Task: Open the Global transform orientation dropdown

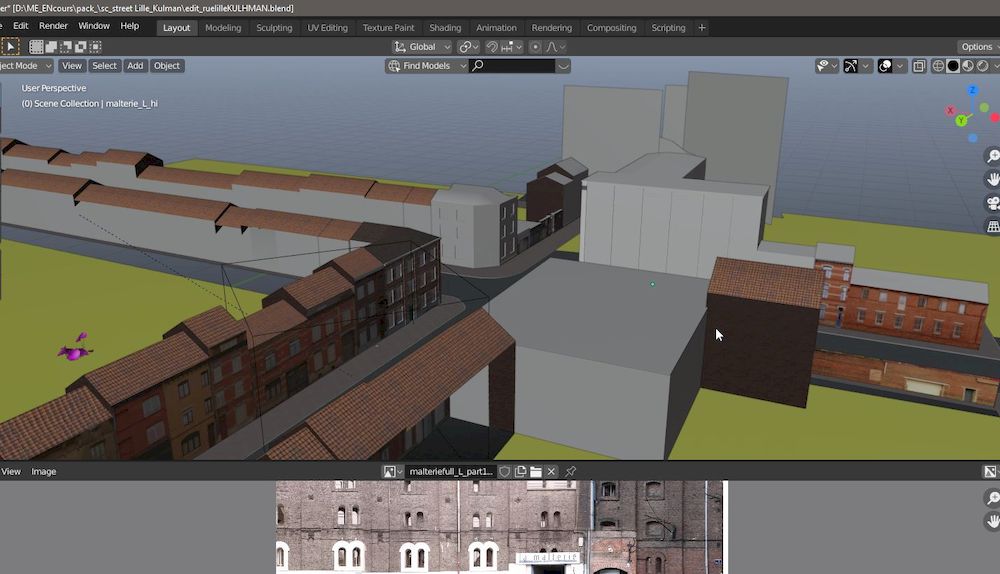Action: tap(423, 47)
